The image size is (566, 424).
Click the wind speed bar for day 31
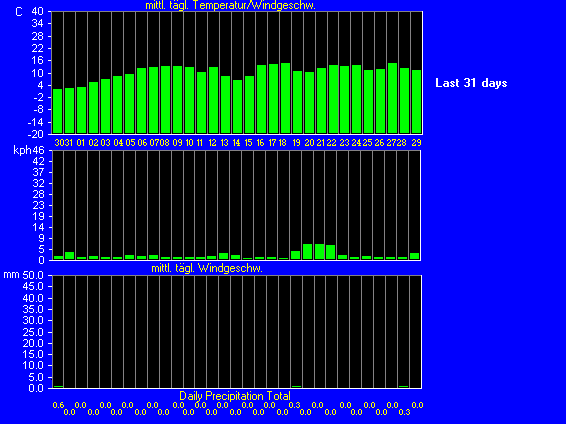coord(69,255)
